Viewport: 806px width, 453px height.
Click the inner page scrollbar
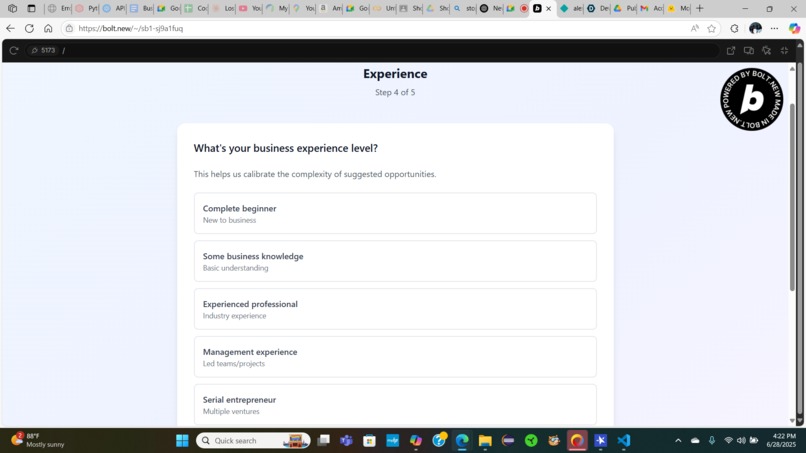coord(792,198)
